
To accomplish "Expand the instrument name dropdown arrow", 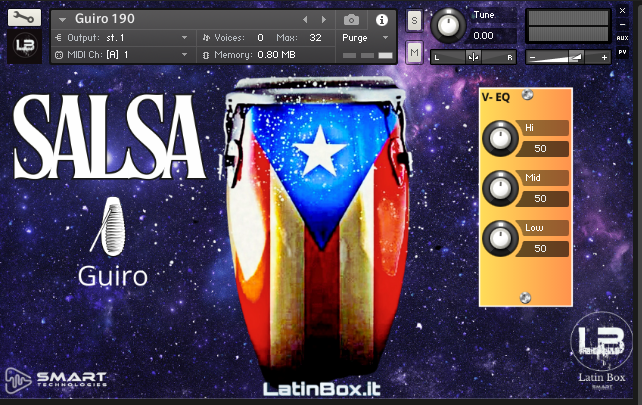I will pos(62,19).
